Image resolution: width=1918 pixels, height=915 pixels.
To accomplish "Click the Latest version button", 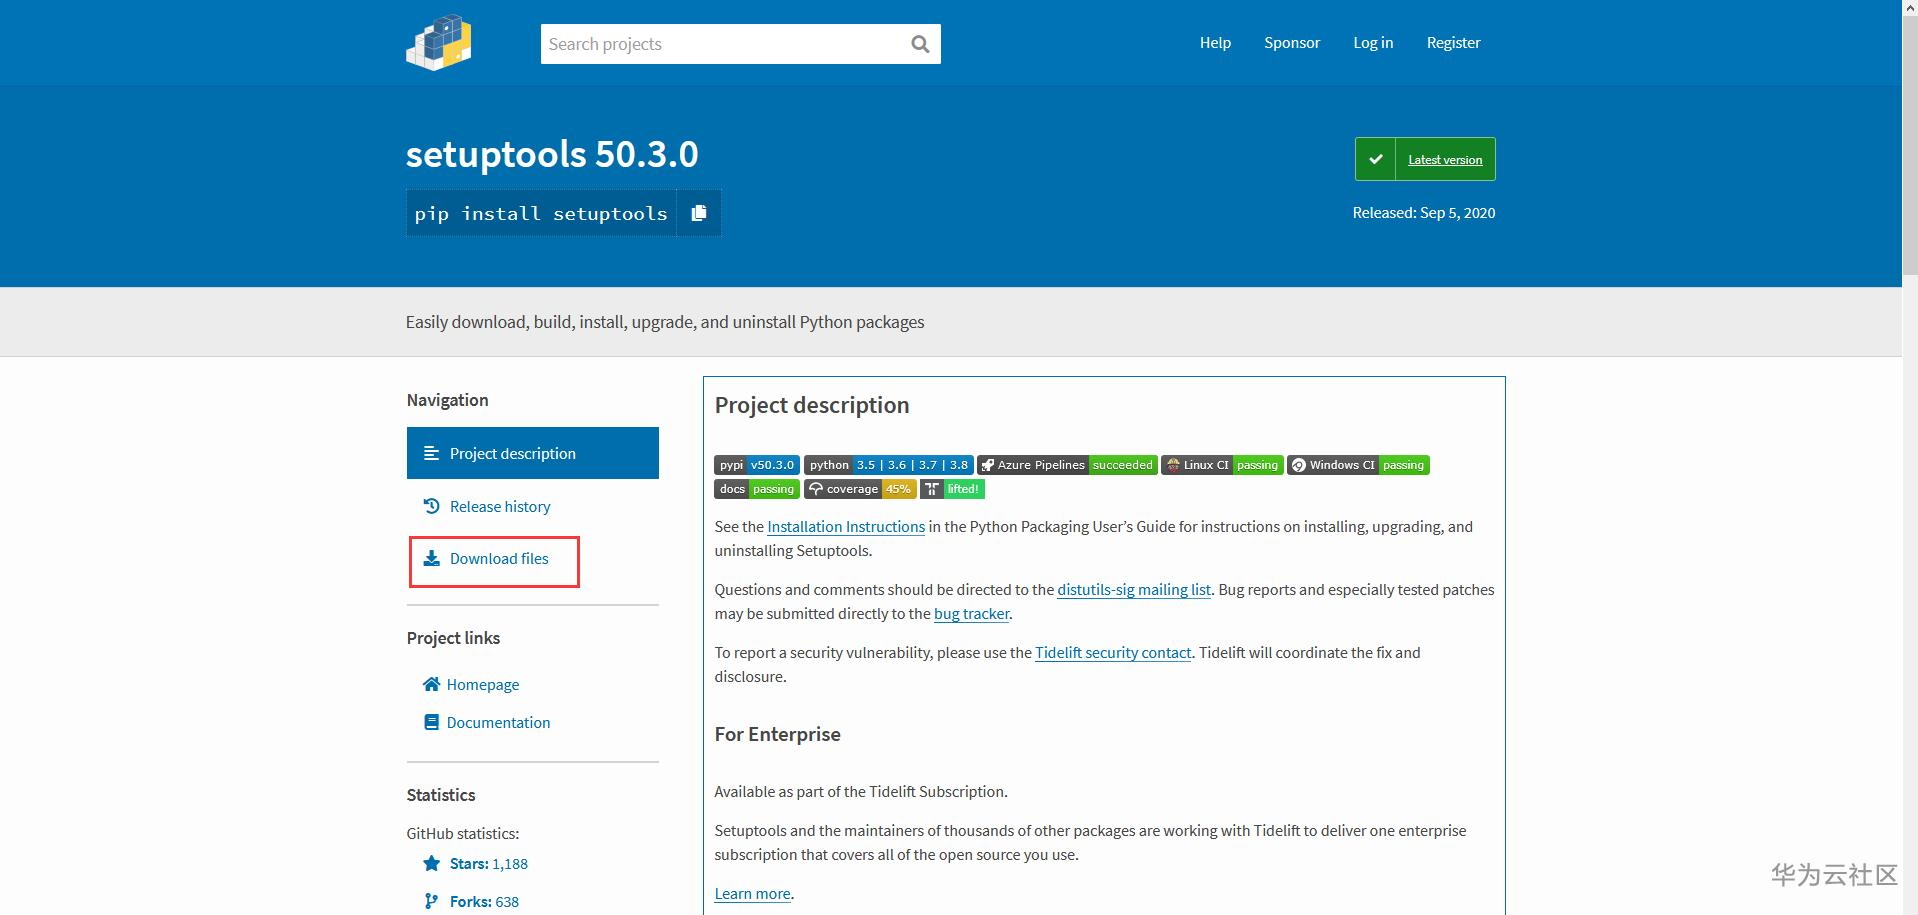I will click(1445, 160).
